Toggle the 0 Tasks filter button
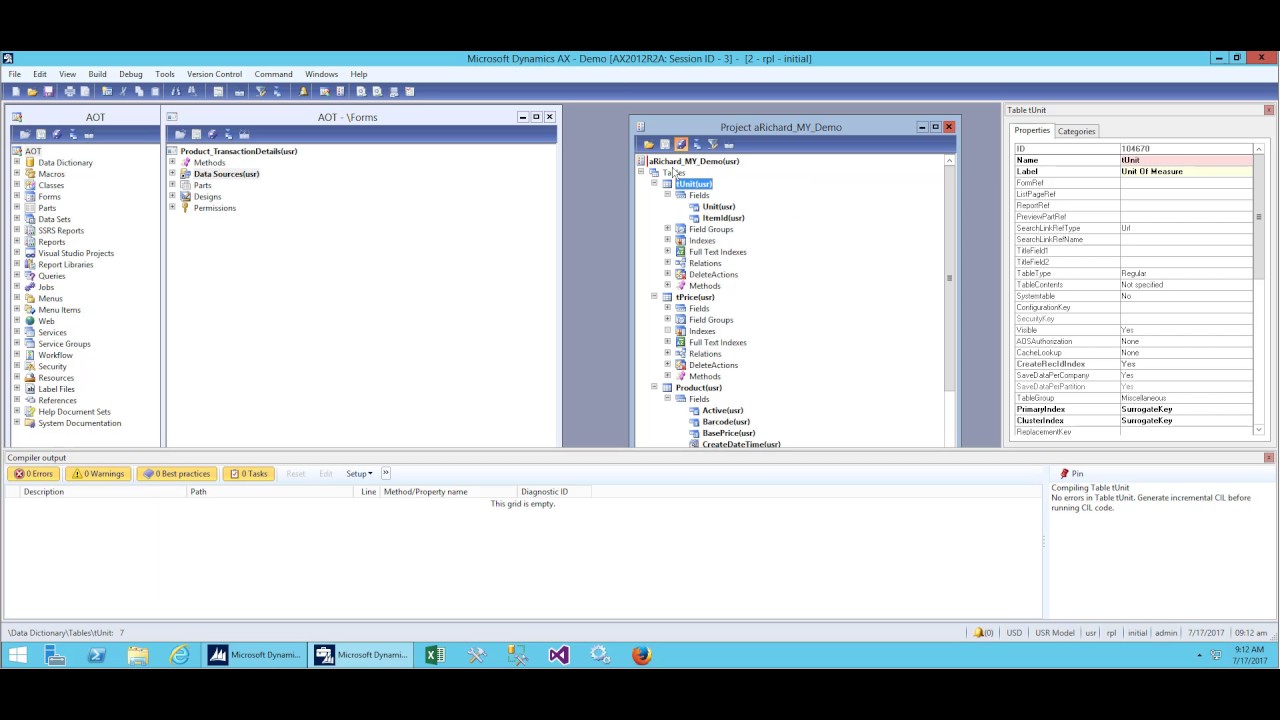 coord(248,473)
